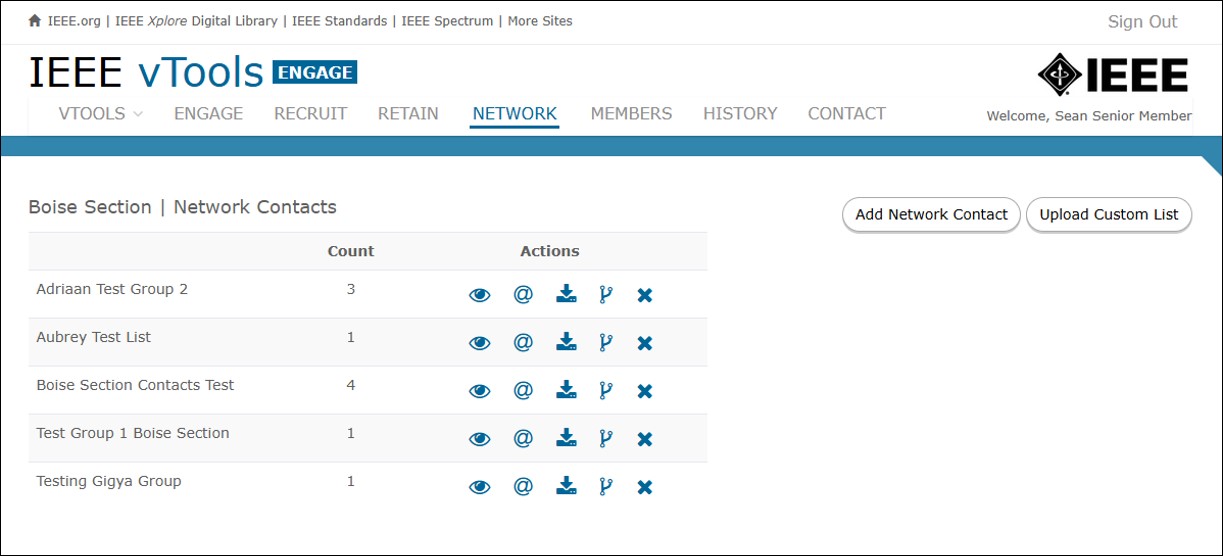Open the More Sites menu
This screenshot has width=1223, height=556.
[x=540, y=21]
